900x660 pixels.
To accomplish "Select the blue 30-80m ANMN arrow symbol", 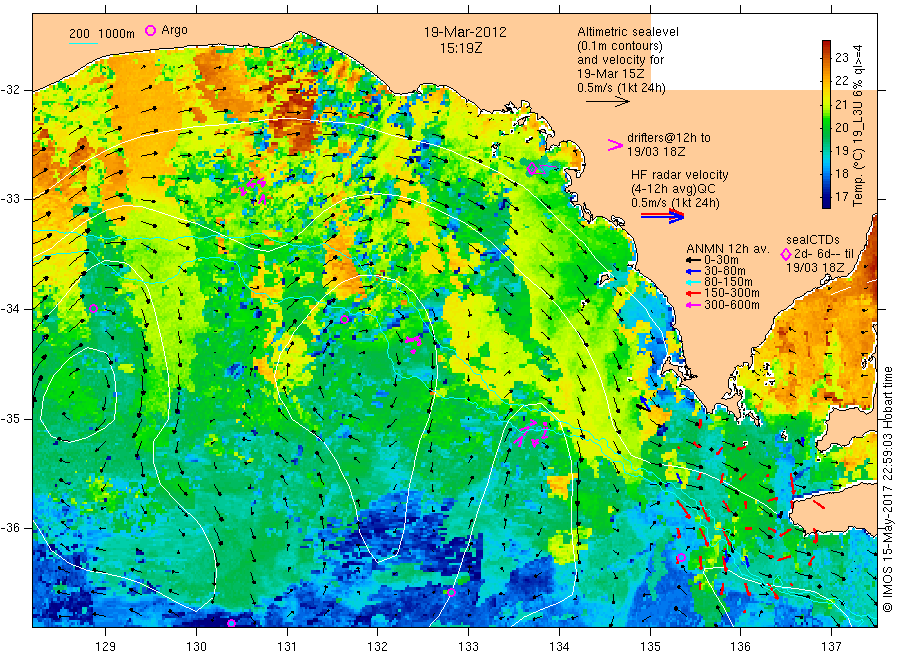I will (693, 271).
